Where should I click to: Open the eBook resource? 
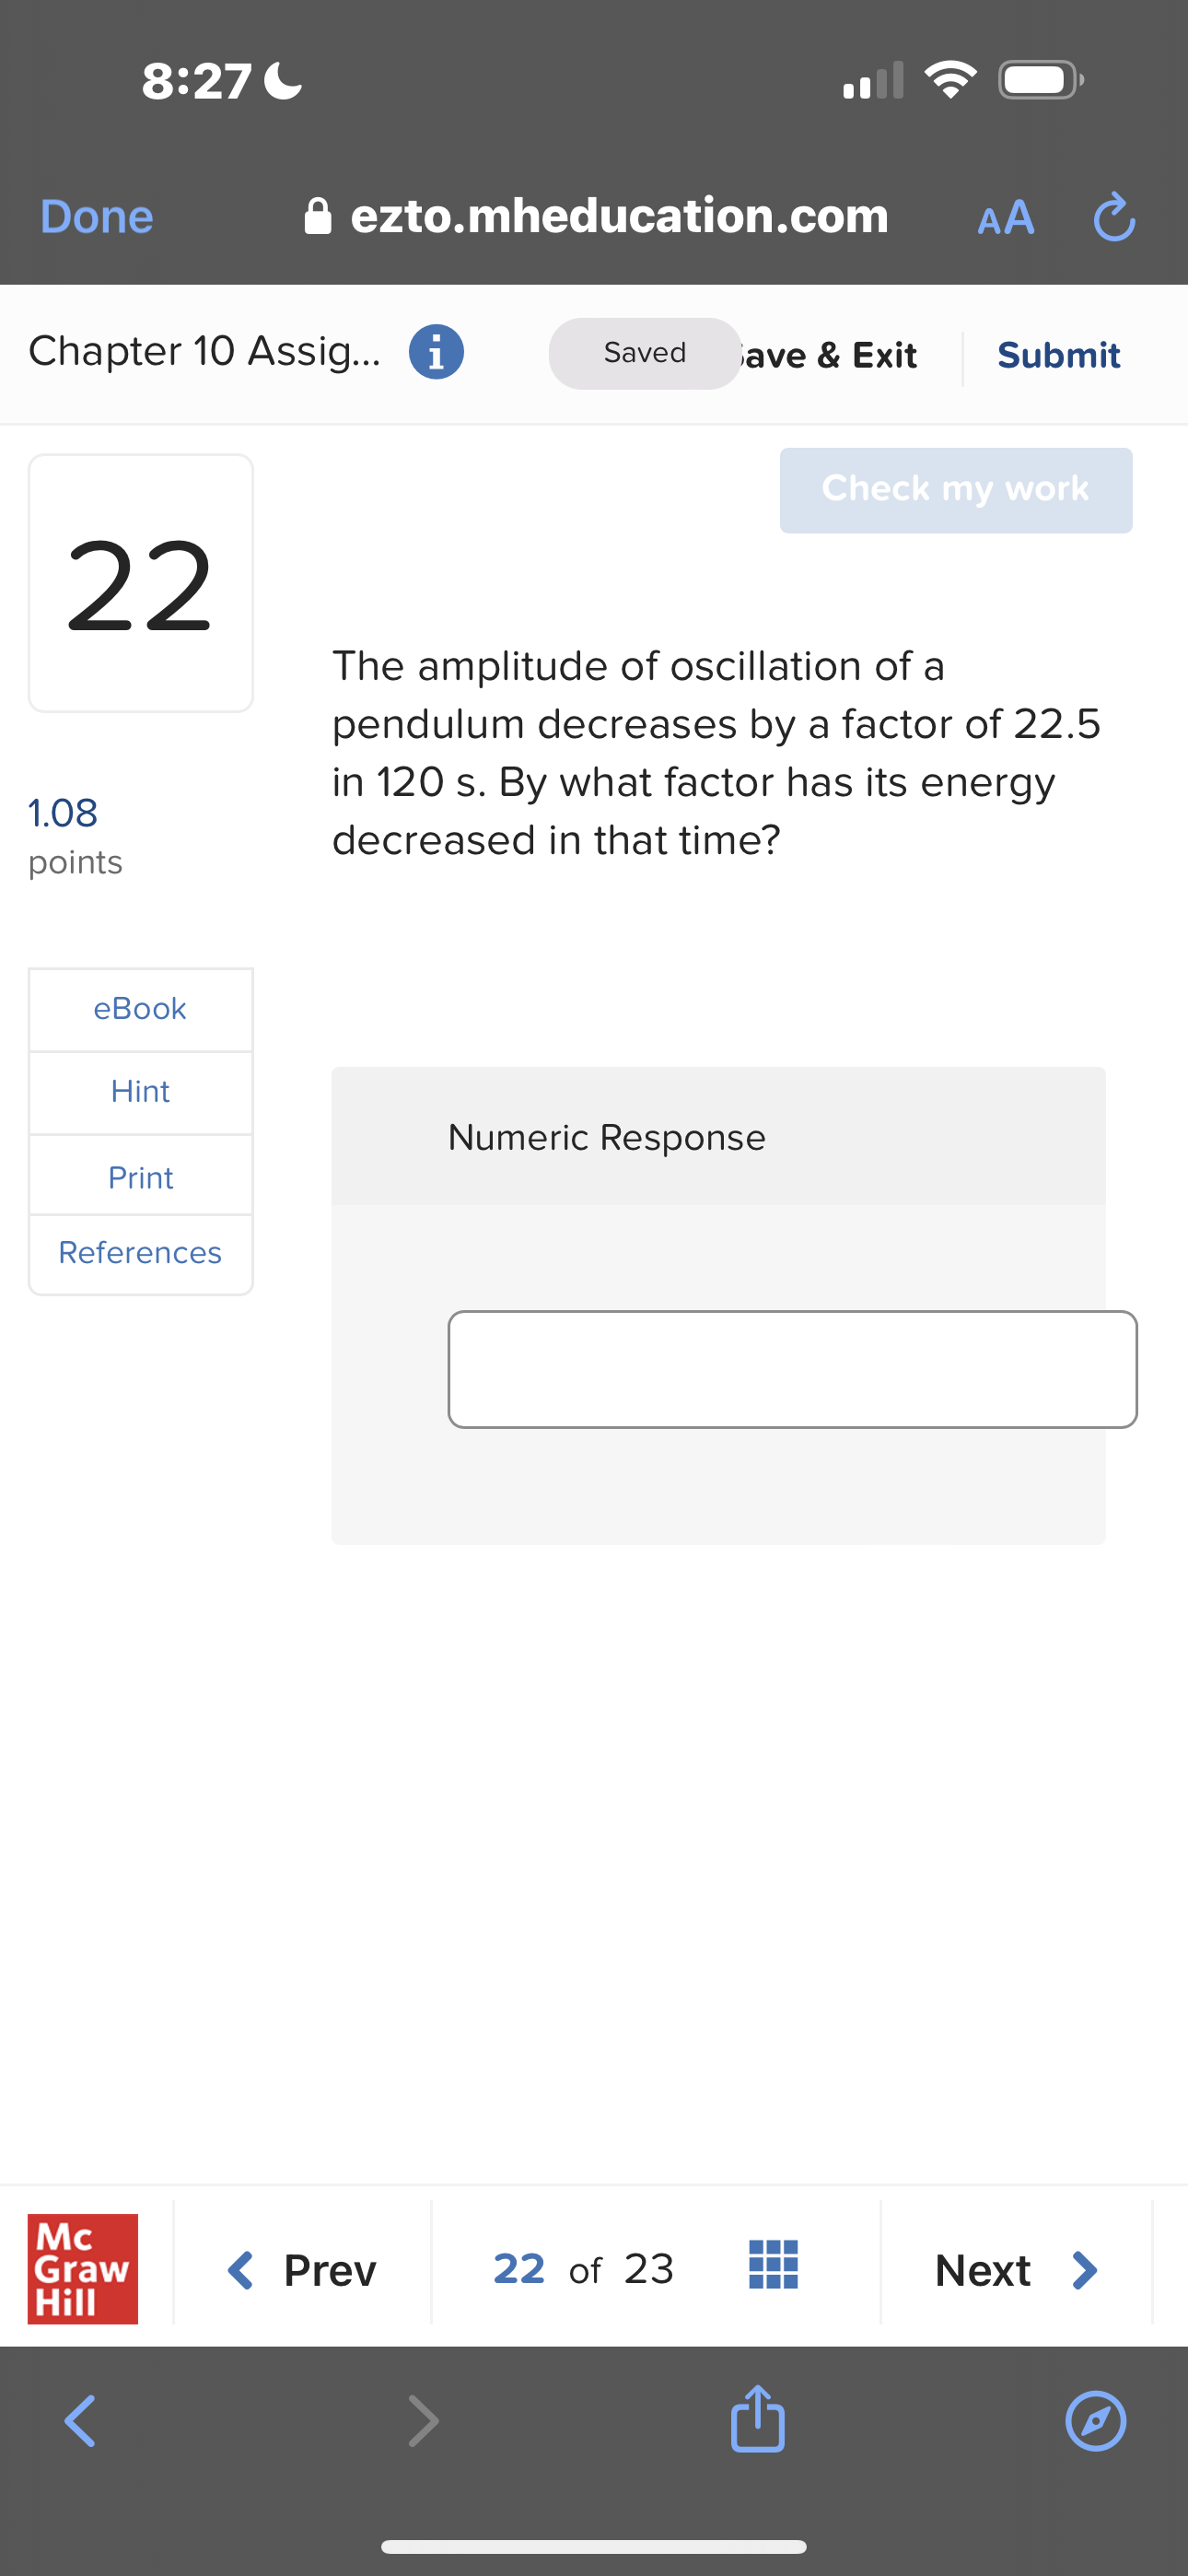point(140,1008)
